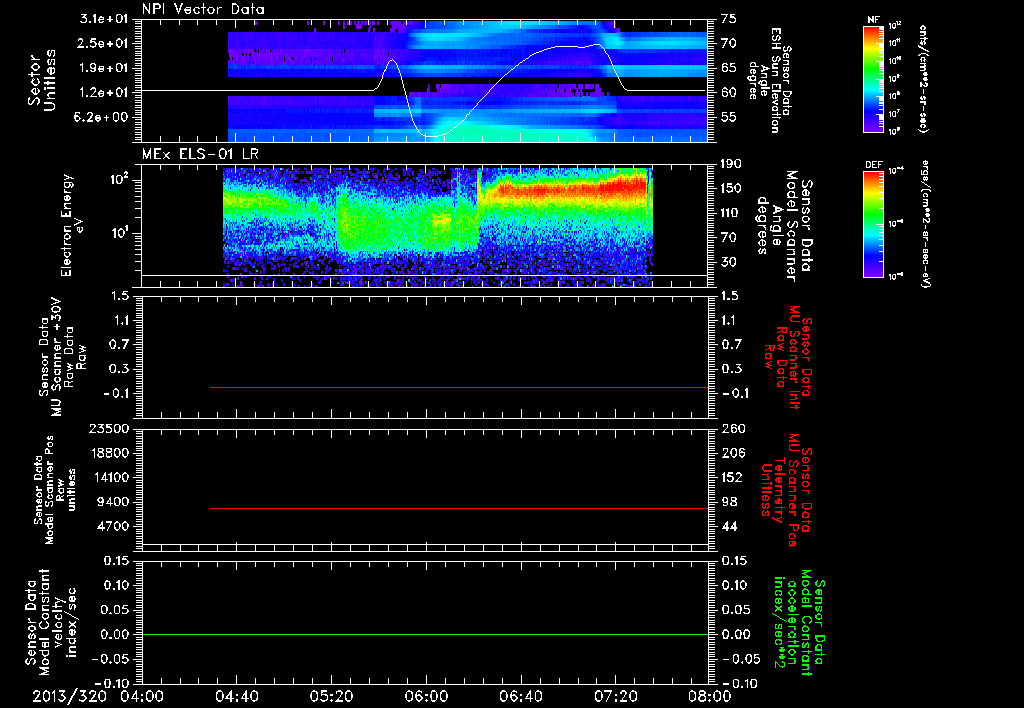Click the 190 degree scanner angle tick
The image size is (1024, 708).
731,164
